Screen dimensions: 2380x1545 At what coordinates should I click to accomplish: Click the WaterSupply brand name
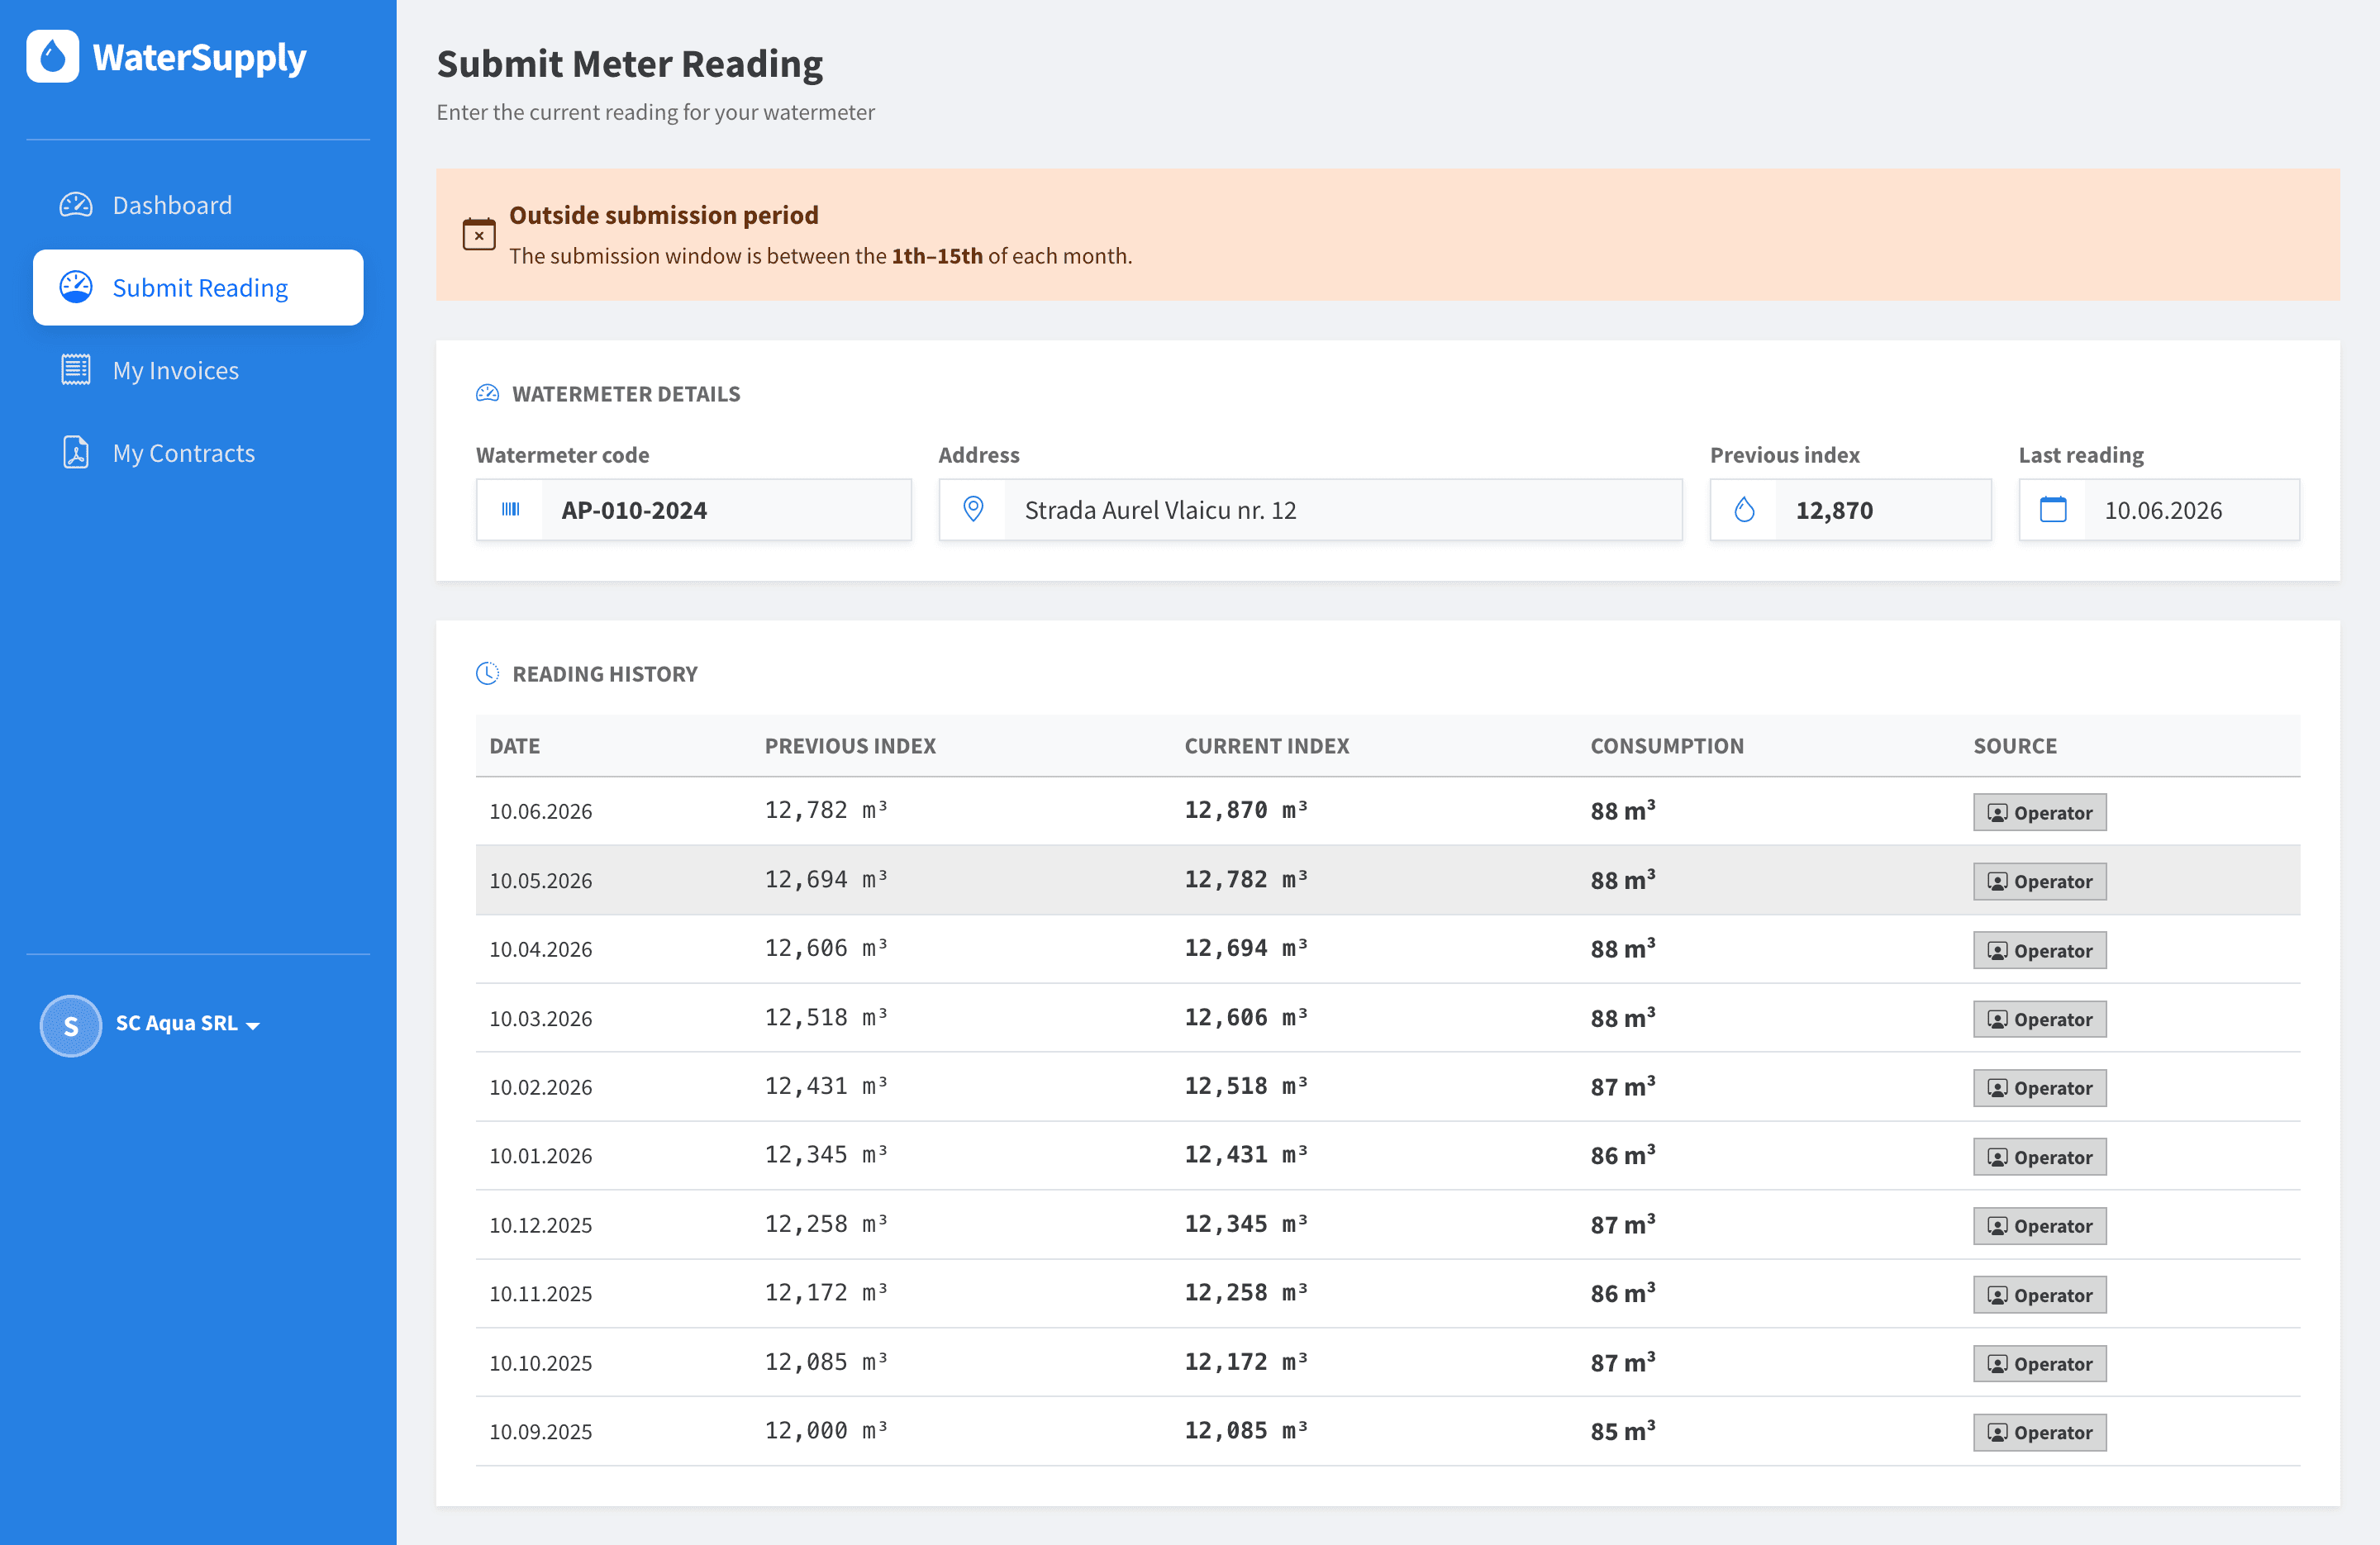click(x=199, y=57)
